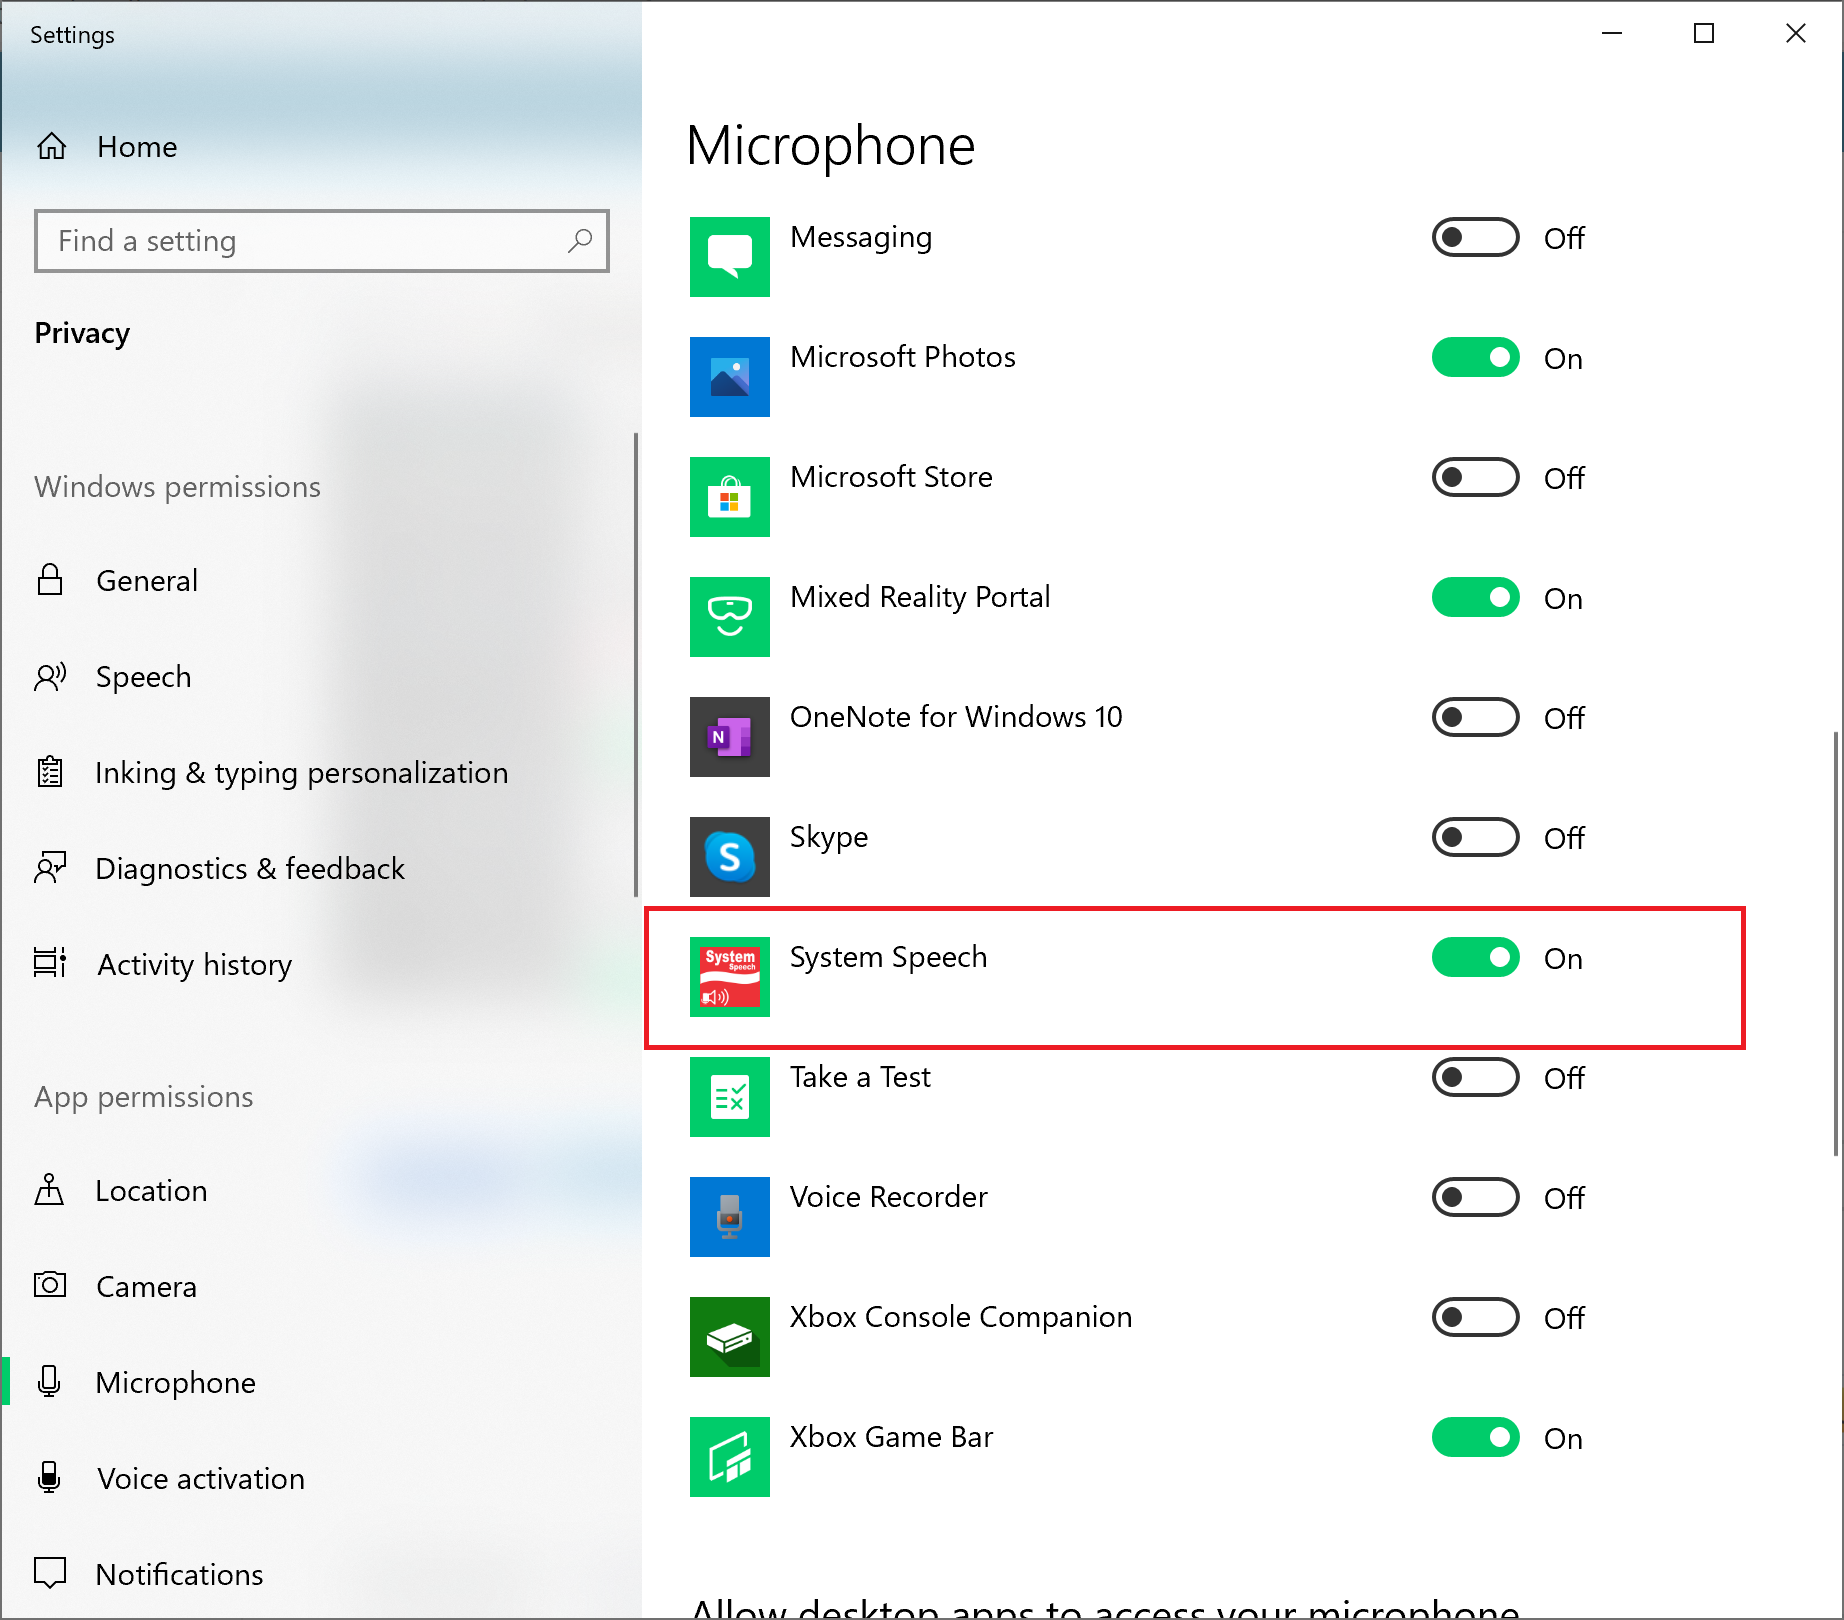Click the Microsoft Store app icon
Viewport: 1844px width, 1620px height.
730,497
